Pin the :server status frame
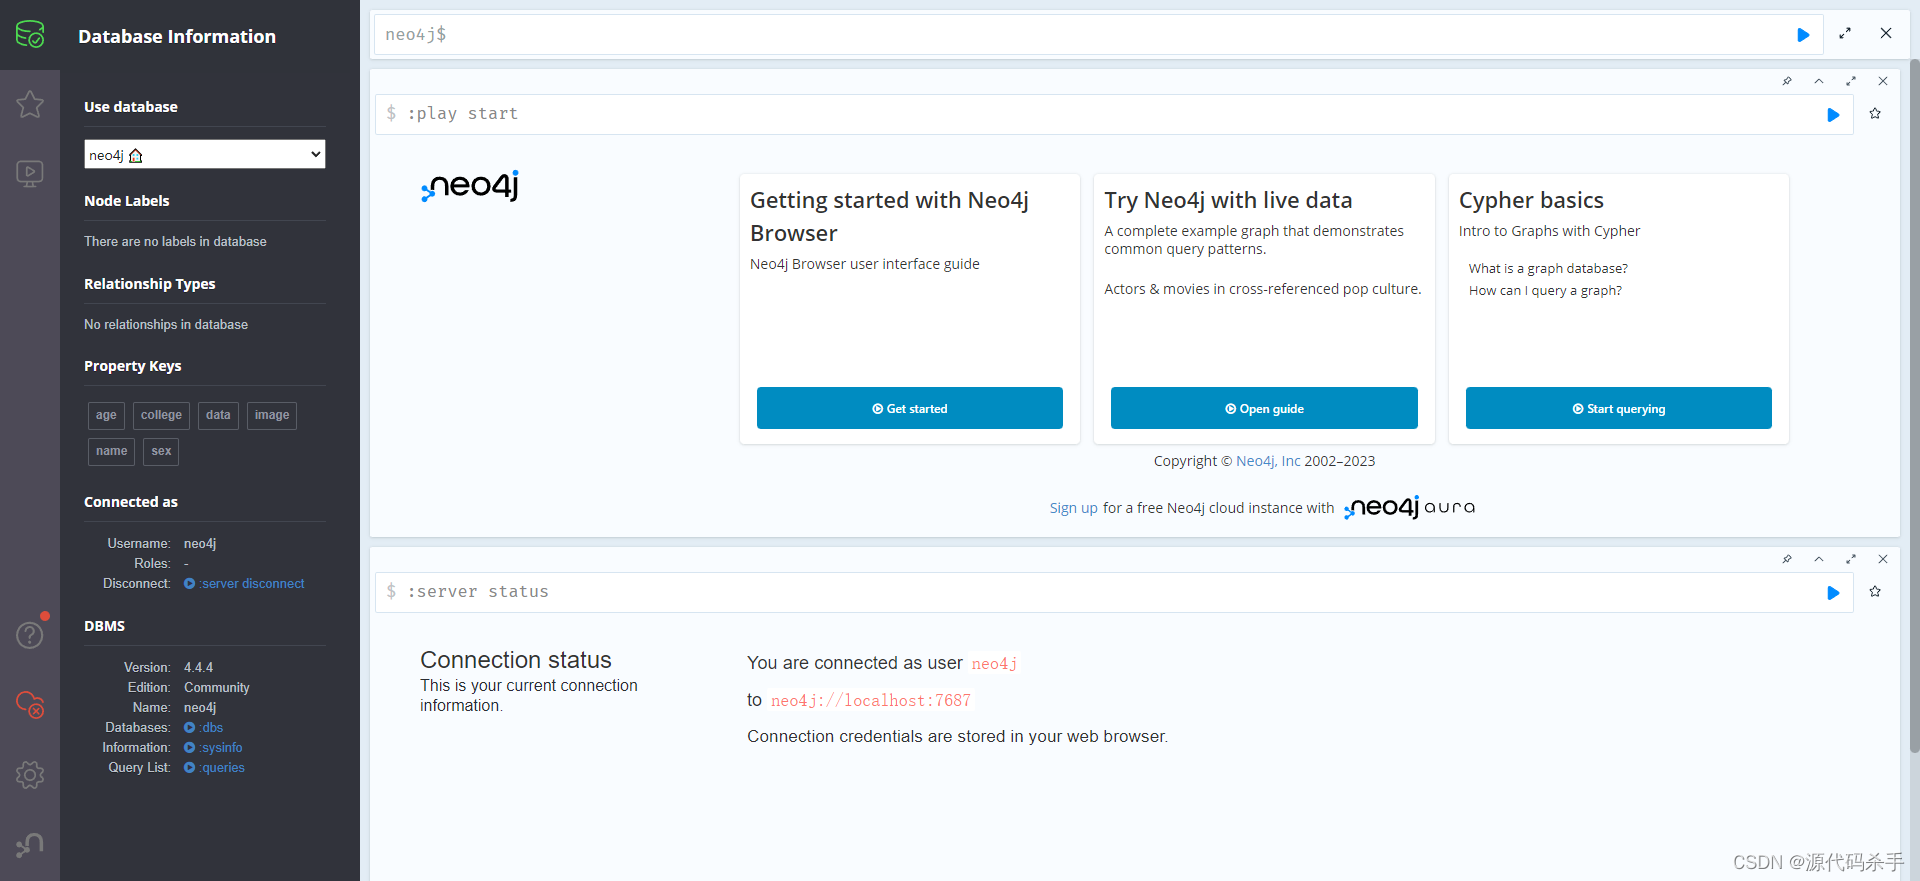This screenshot has width=1920, height=881. click(1787, 559)
